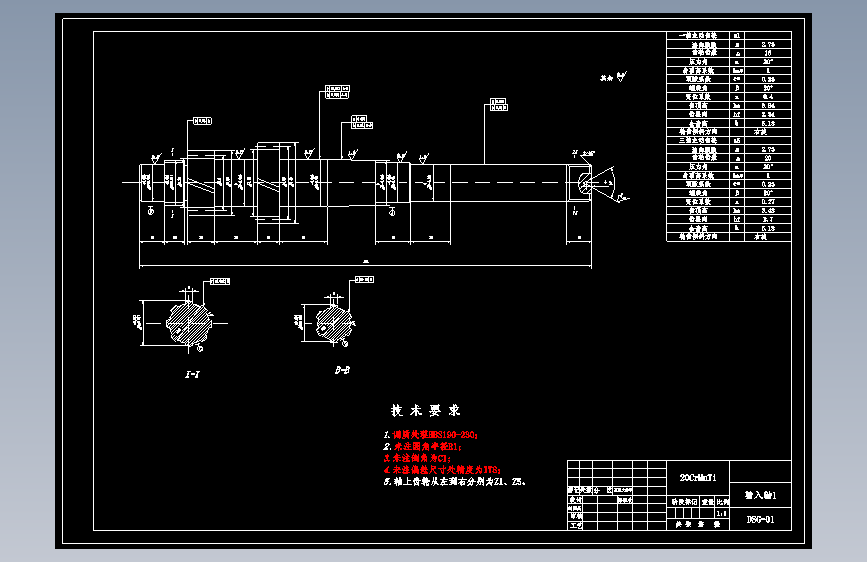Click value 0.27 in the gear parameter table
Viewport: 867px width, 562px height.
coord(767,202)
